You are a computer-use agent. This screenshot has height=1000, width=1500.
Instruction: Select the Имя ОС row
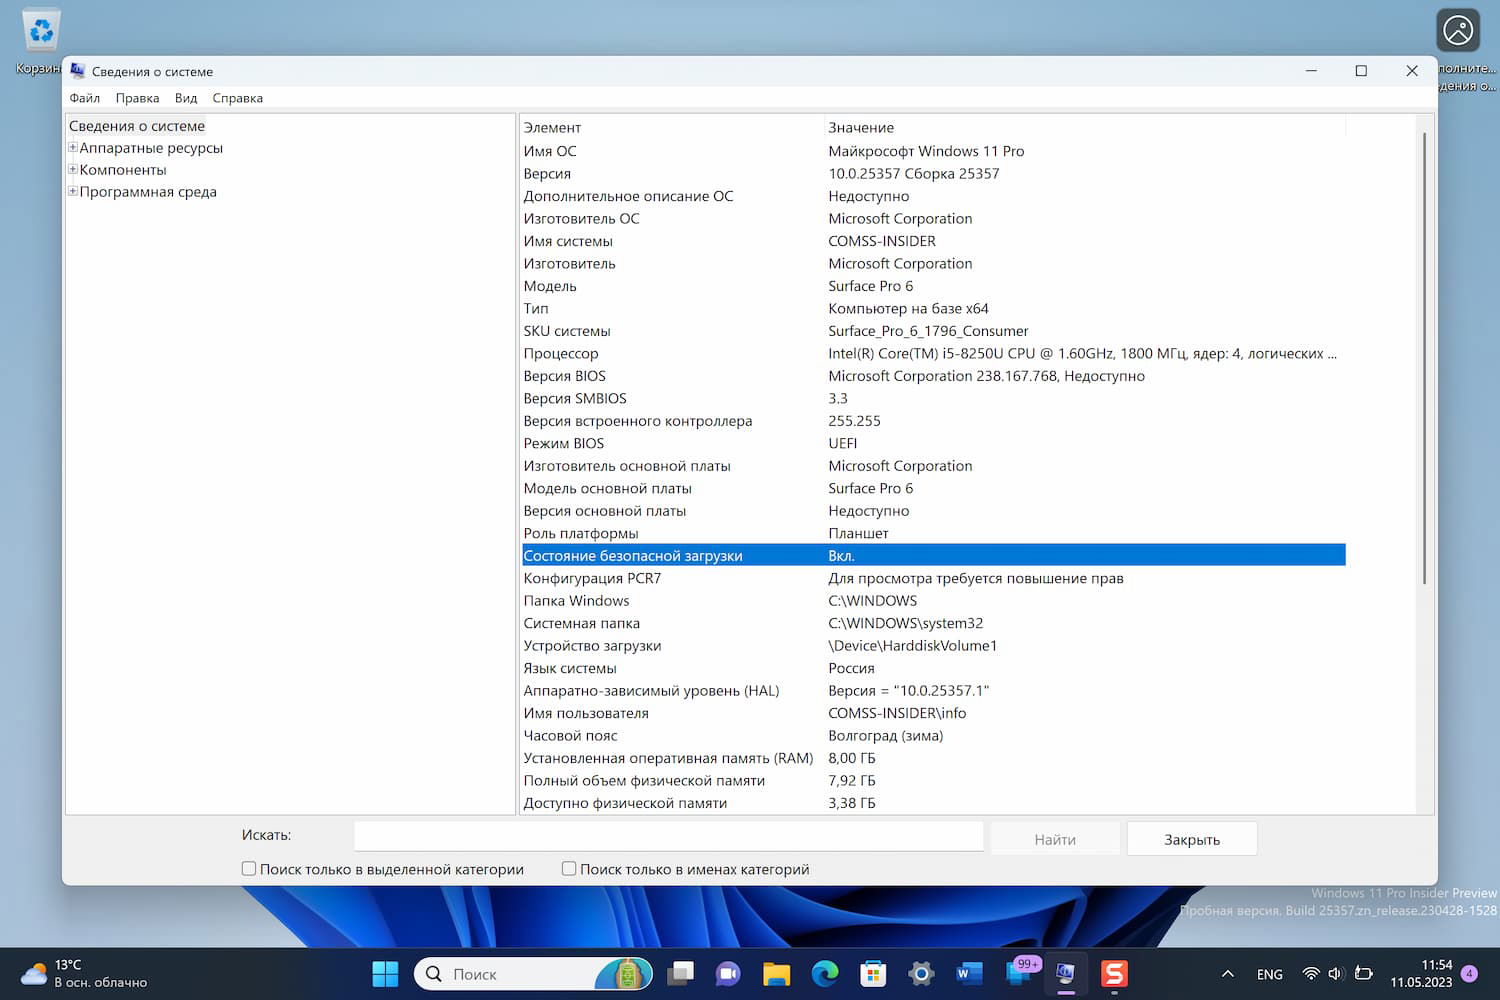pos(933,151)
